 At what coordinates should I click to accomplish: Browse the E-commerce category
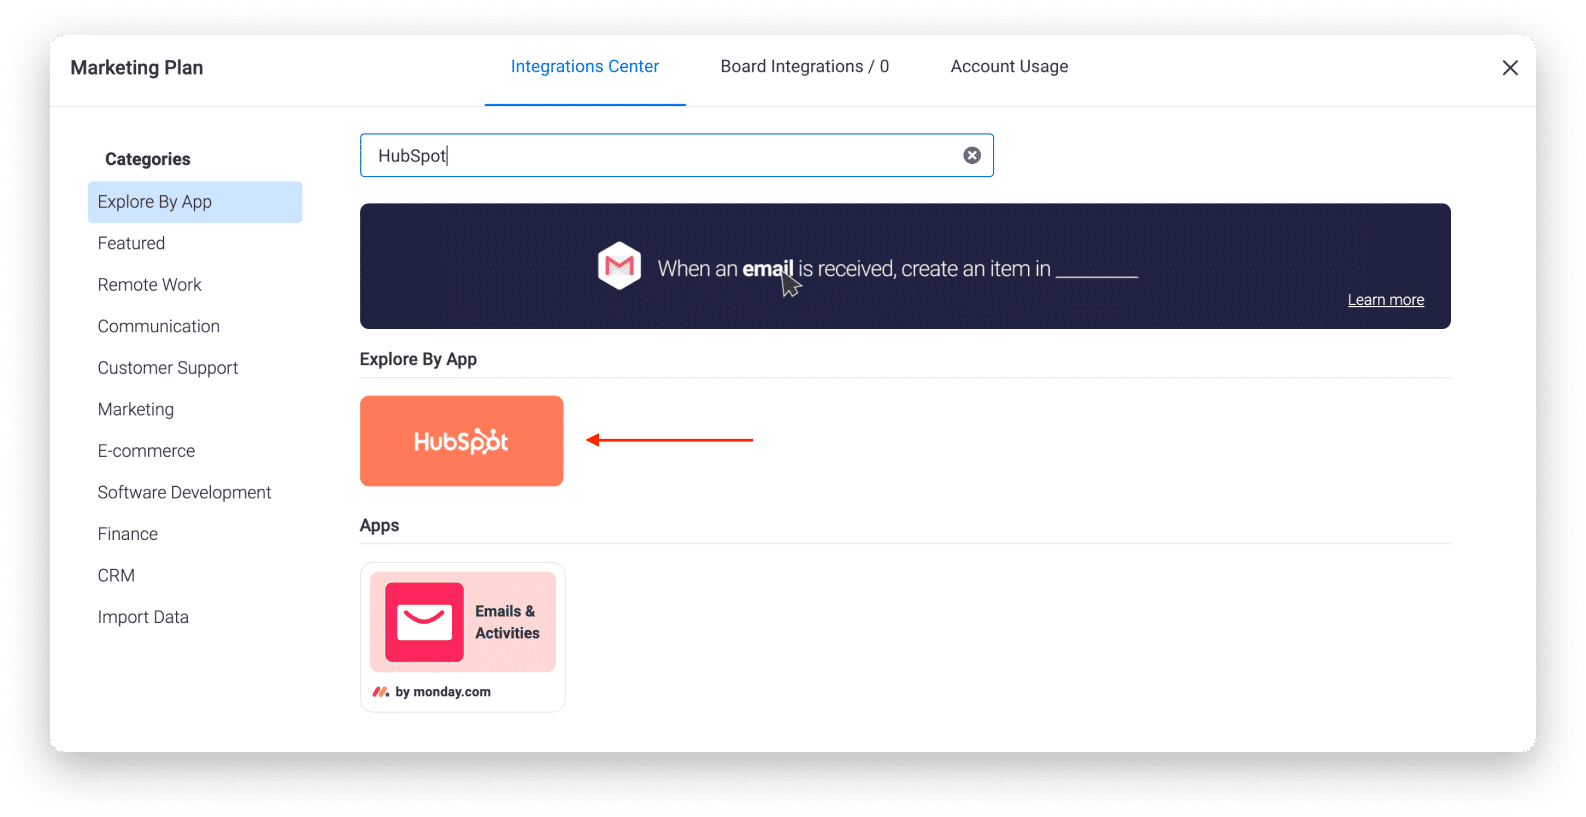(147, 451)
